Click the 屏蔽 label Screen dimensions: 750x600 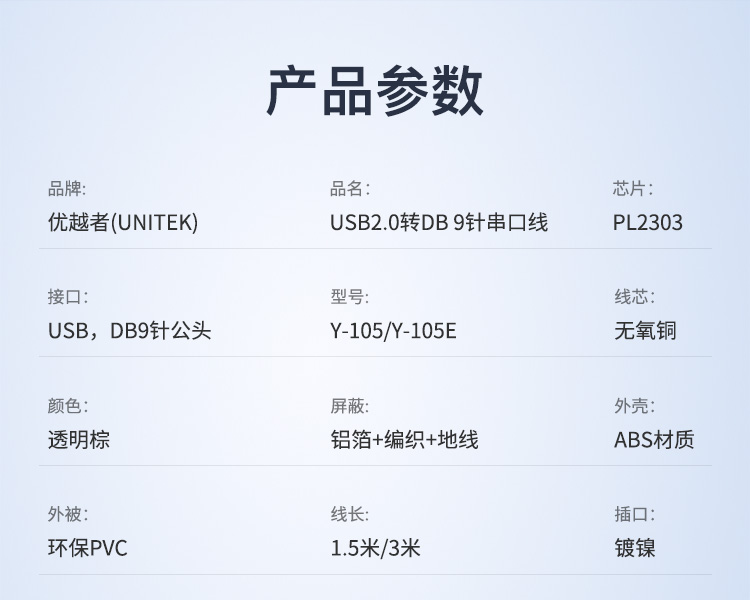[x=349, y=406]
